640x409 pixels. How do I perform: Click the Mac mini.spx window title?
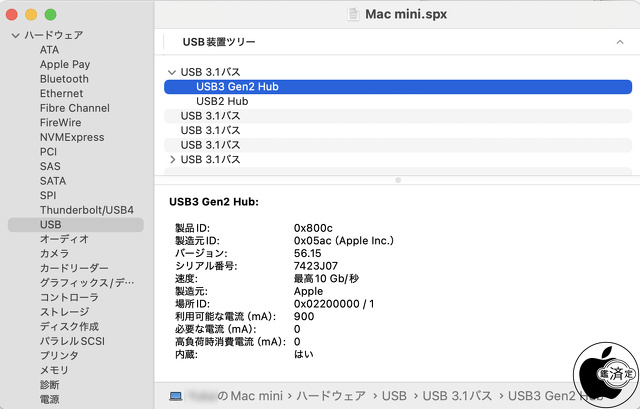point(406,14)
